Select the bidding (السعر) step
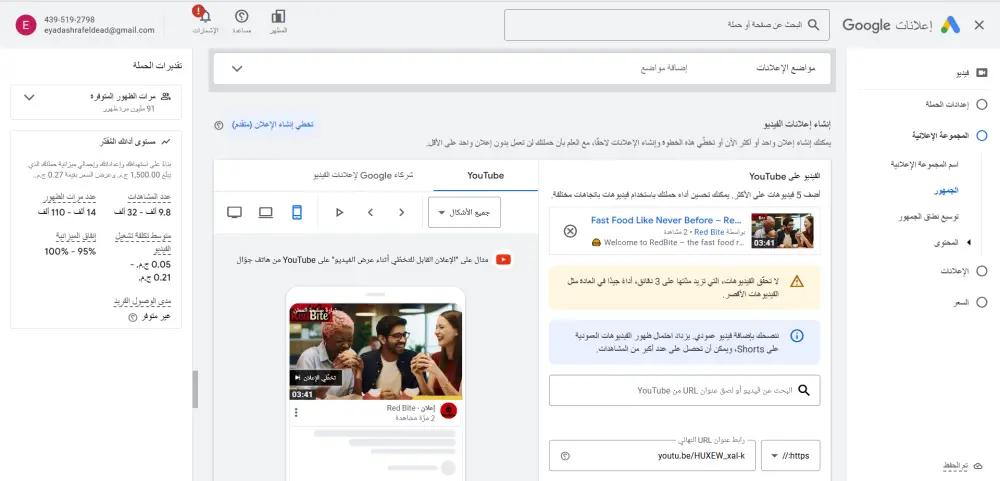The image size is (1000, 481). (x=982, y=302)
